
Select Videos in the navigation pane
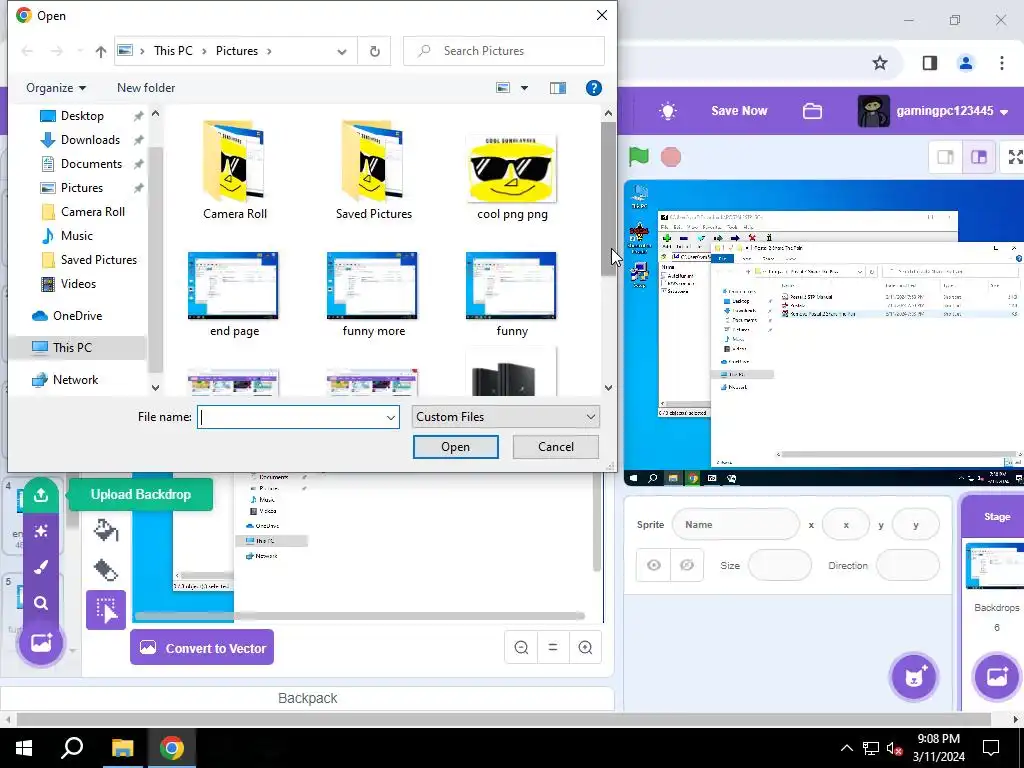78,284
